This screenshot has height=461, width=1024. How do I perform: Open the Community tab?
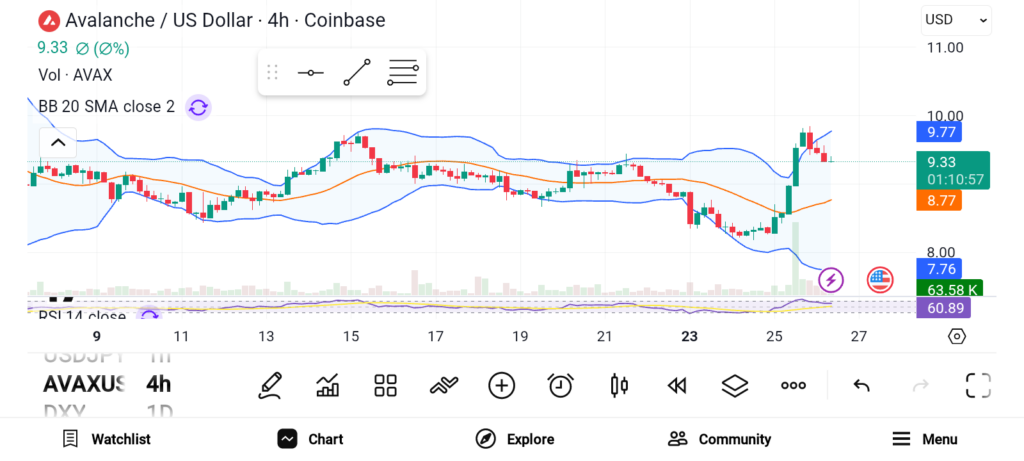[x=720, y=439]
